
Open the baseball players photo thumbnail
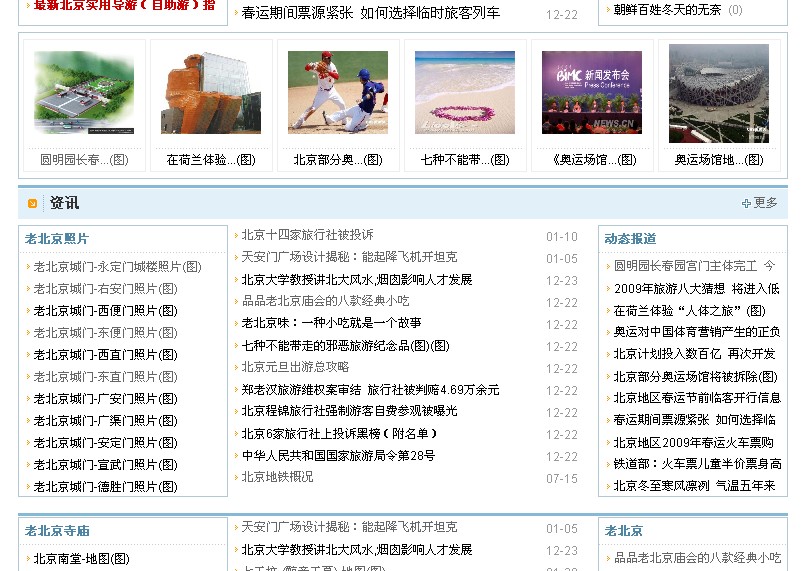click(x=338, y=92)
